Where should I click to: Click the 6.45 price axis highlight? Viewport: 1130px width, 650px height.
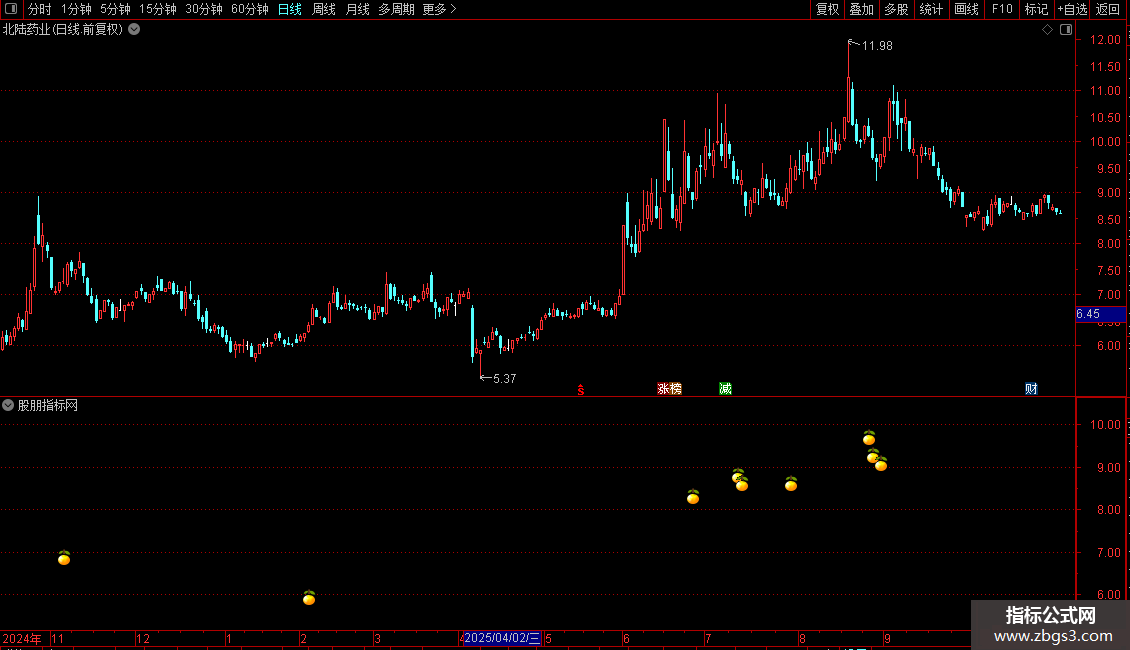[1100, 314]
